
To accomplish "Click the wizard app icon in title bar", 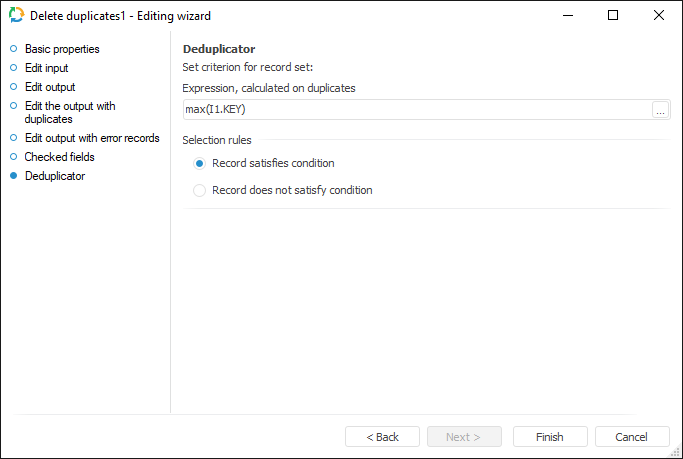I will [x=16, y=16].
